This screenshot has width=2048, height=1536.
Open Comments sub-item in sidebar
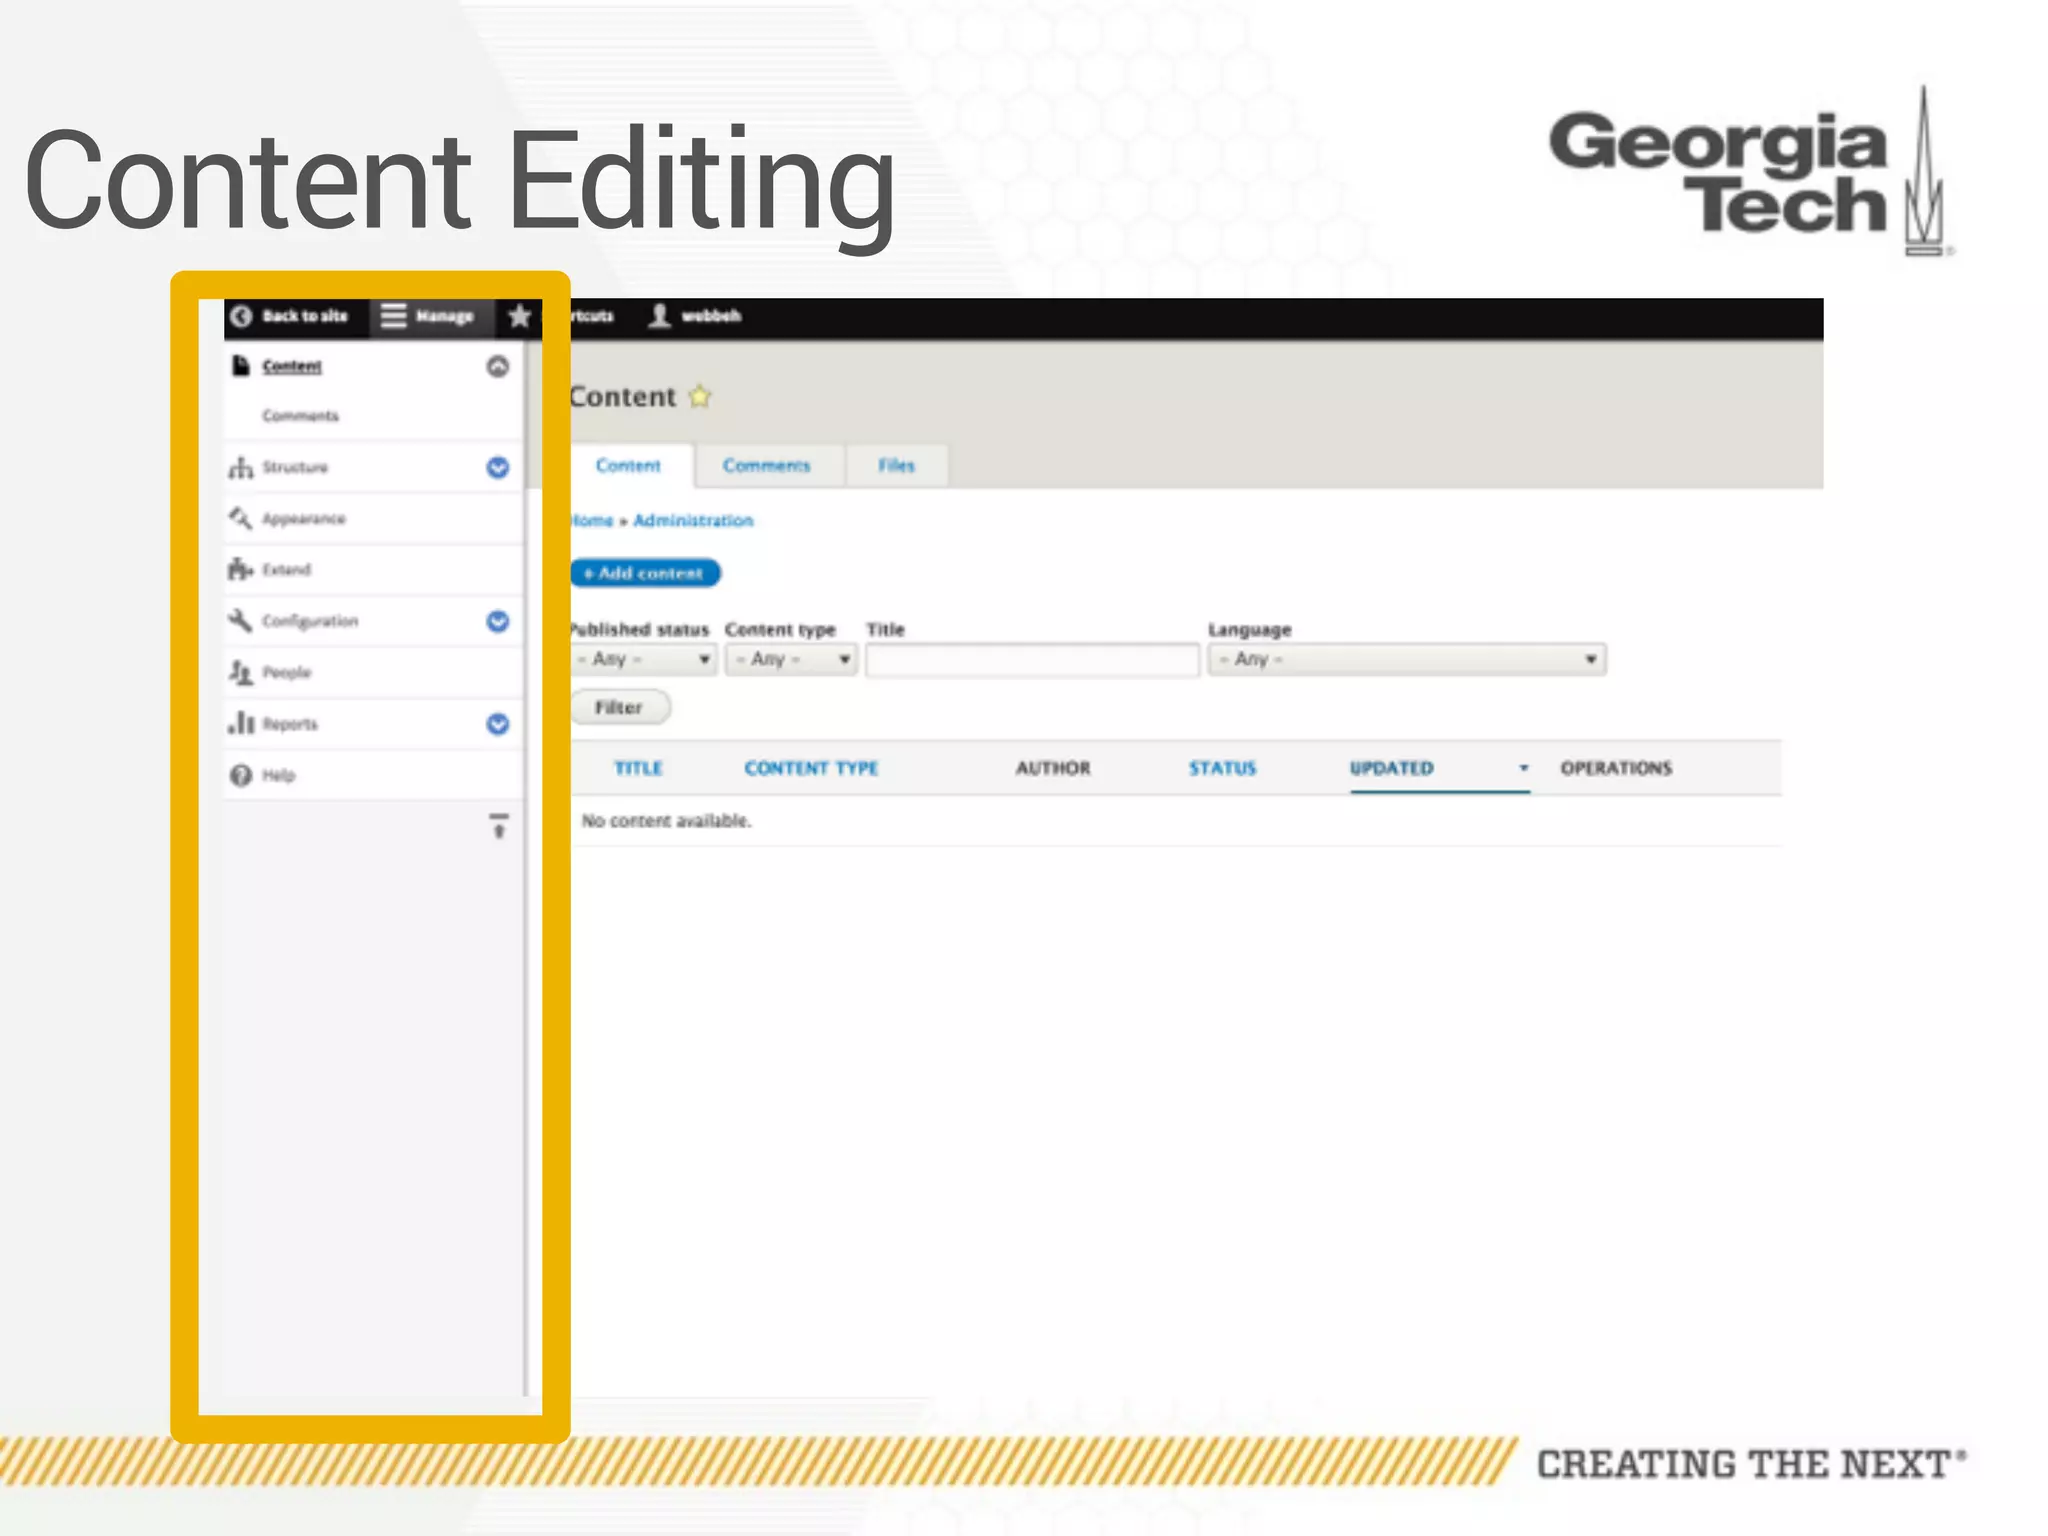(x=301, y=416)
